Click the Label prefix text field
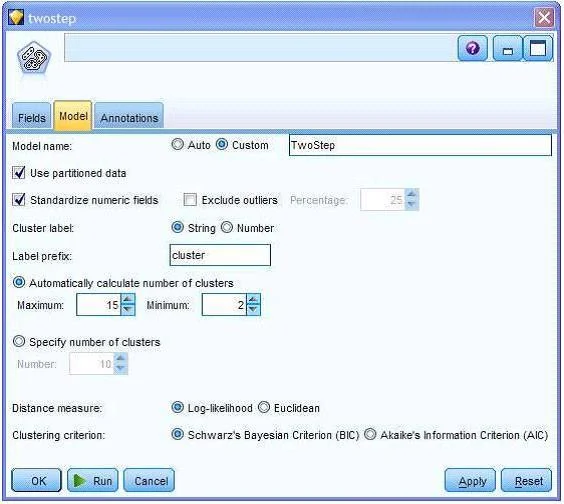Screen dimensions: 564x504 (220, 255)
